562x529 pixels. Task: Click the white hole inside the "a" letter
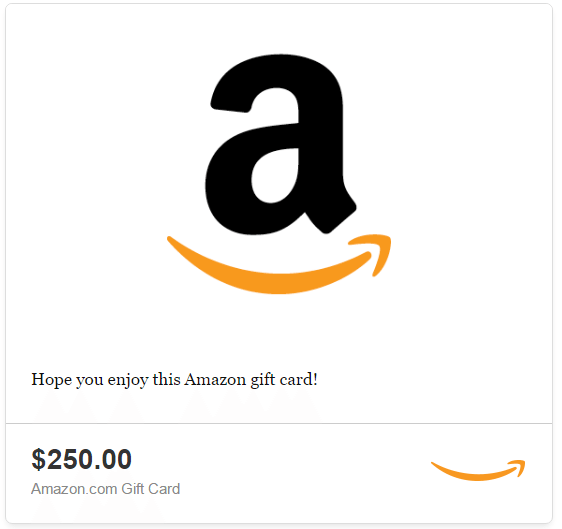click(275, 175)
